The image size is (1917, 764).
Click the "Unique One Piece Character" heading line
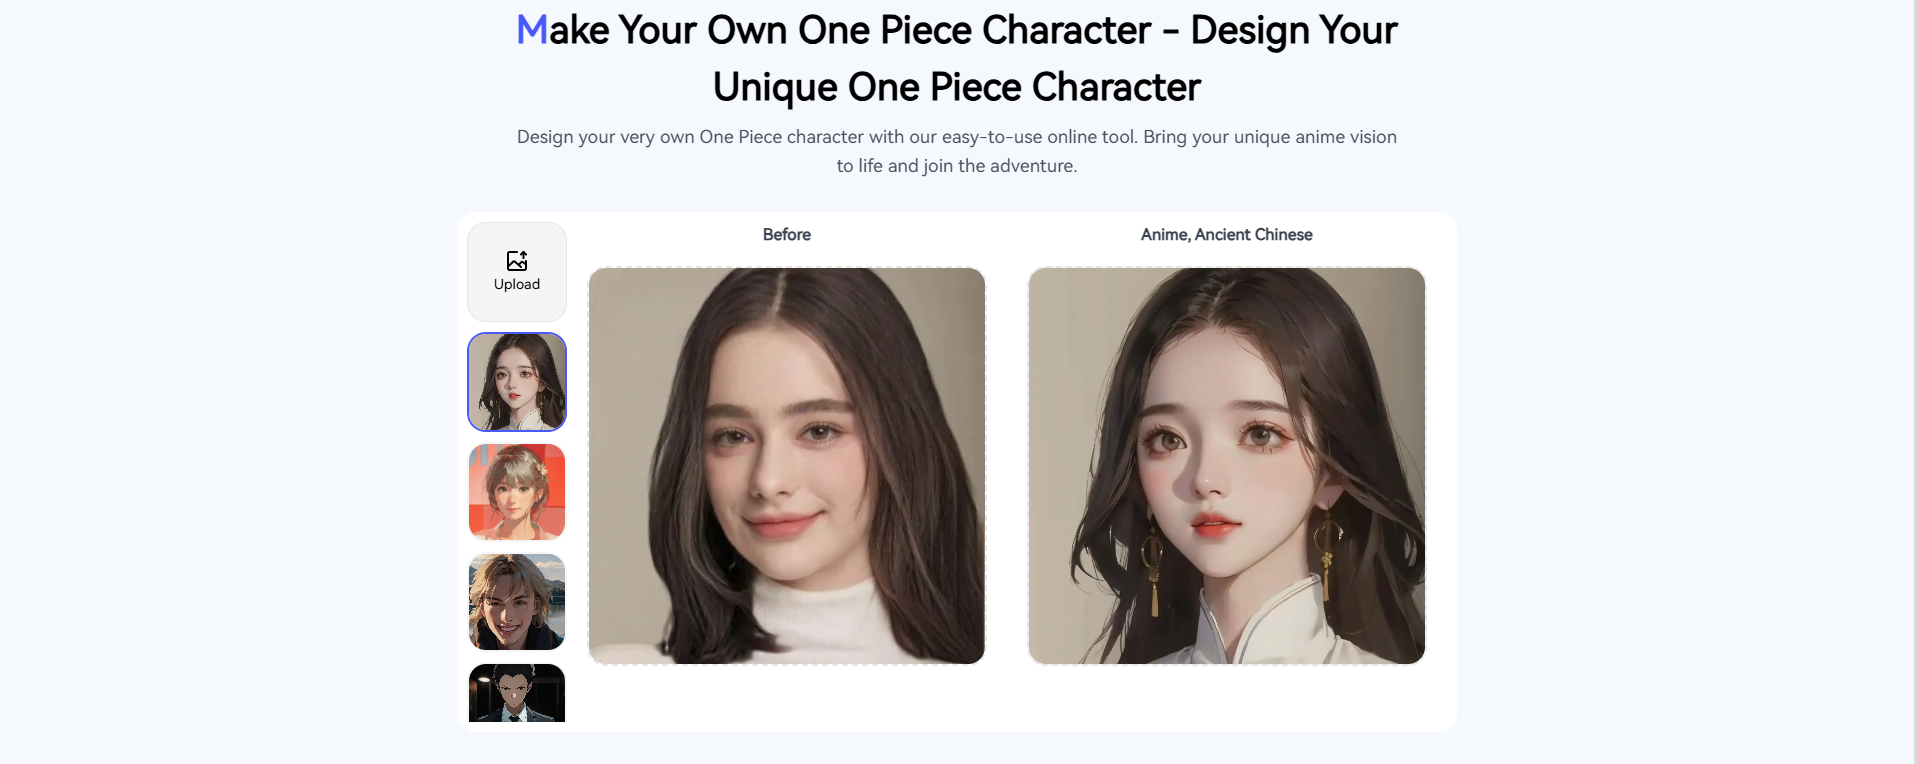click(957, 88)
